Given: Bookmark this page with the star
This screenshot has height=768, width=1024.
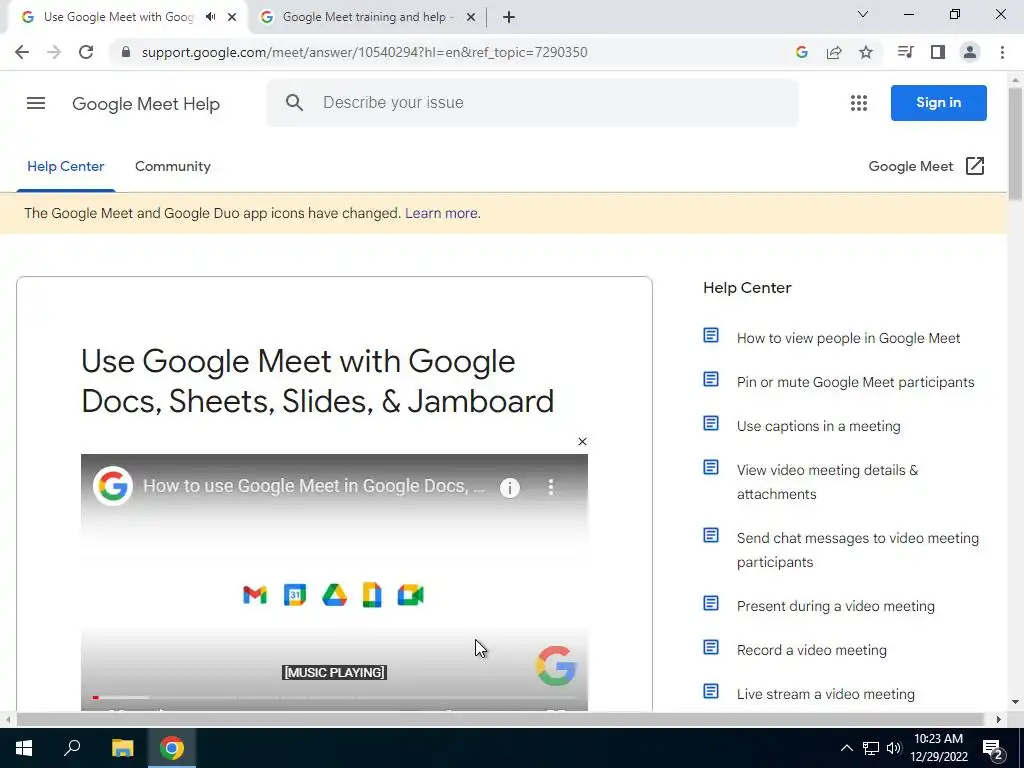Looking at the screenshot, I should tap(866, 52).
